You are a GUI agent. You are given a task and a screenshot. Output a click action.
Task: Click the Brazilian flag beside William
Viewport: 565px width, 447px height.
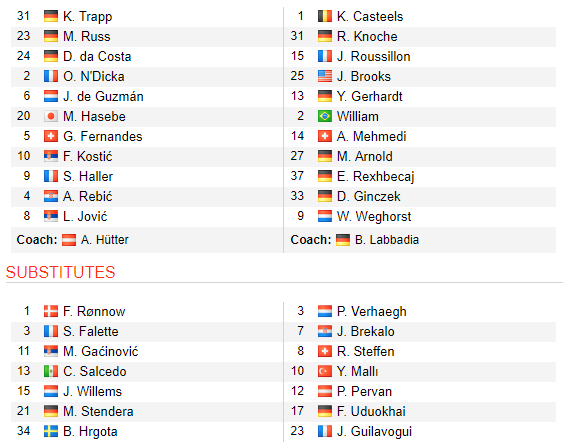325,116
